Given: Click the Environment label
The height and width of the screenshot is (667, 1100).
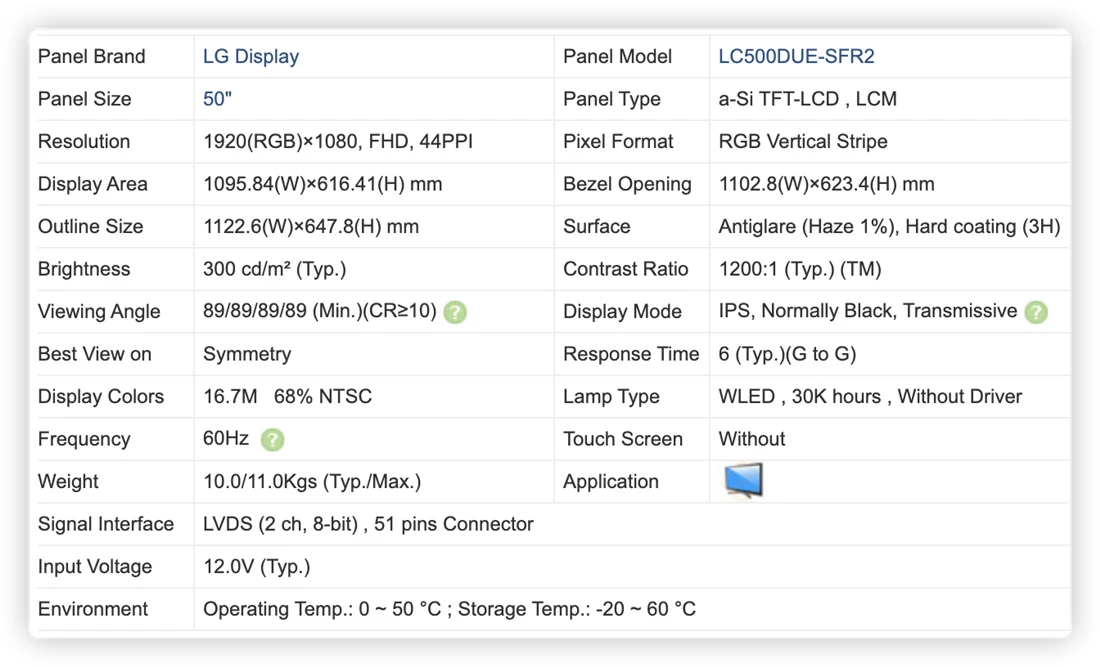Looking at the screenshot, I should (93, 609).
